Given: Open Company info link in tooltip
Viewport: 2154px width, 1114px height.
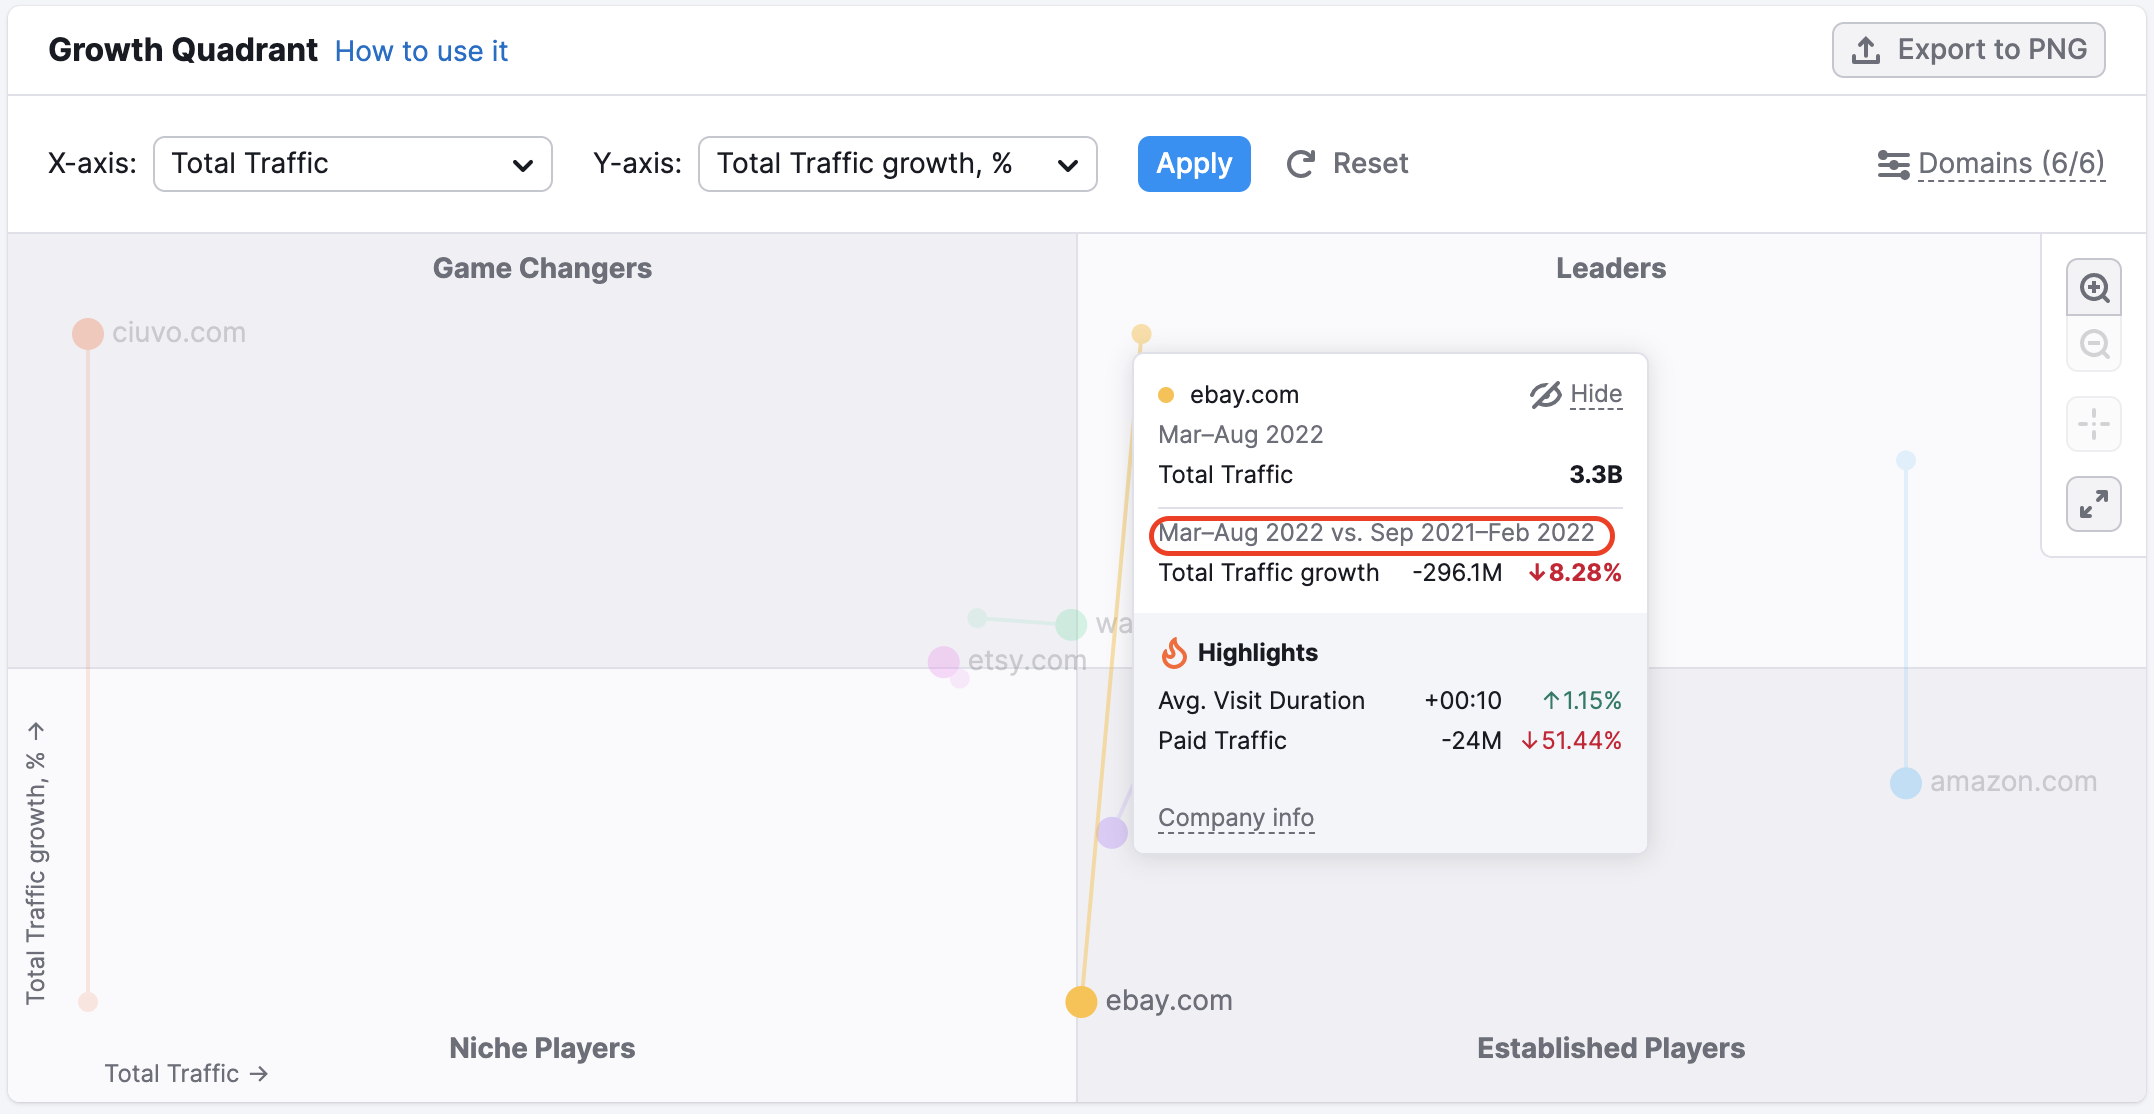Looking at the screenshot, I should (1236, 818).
